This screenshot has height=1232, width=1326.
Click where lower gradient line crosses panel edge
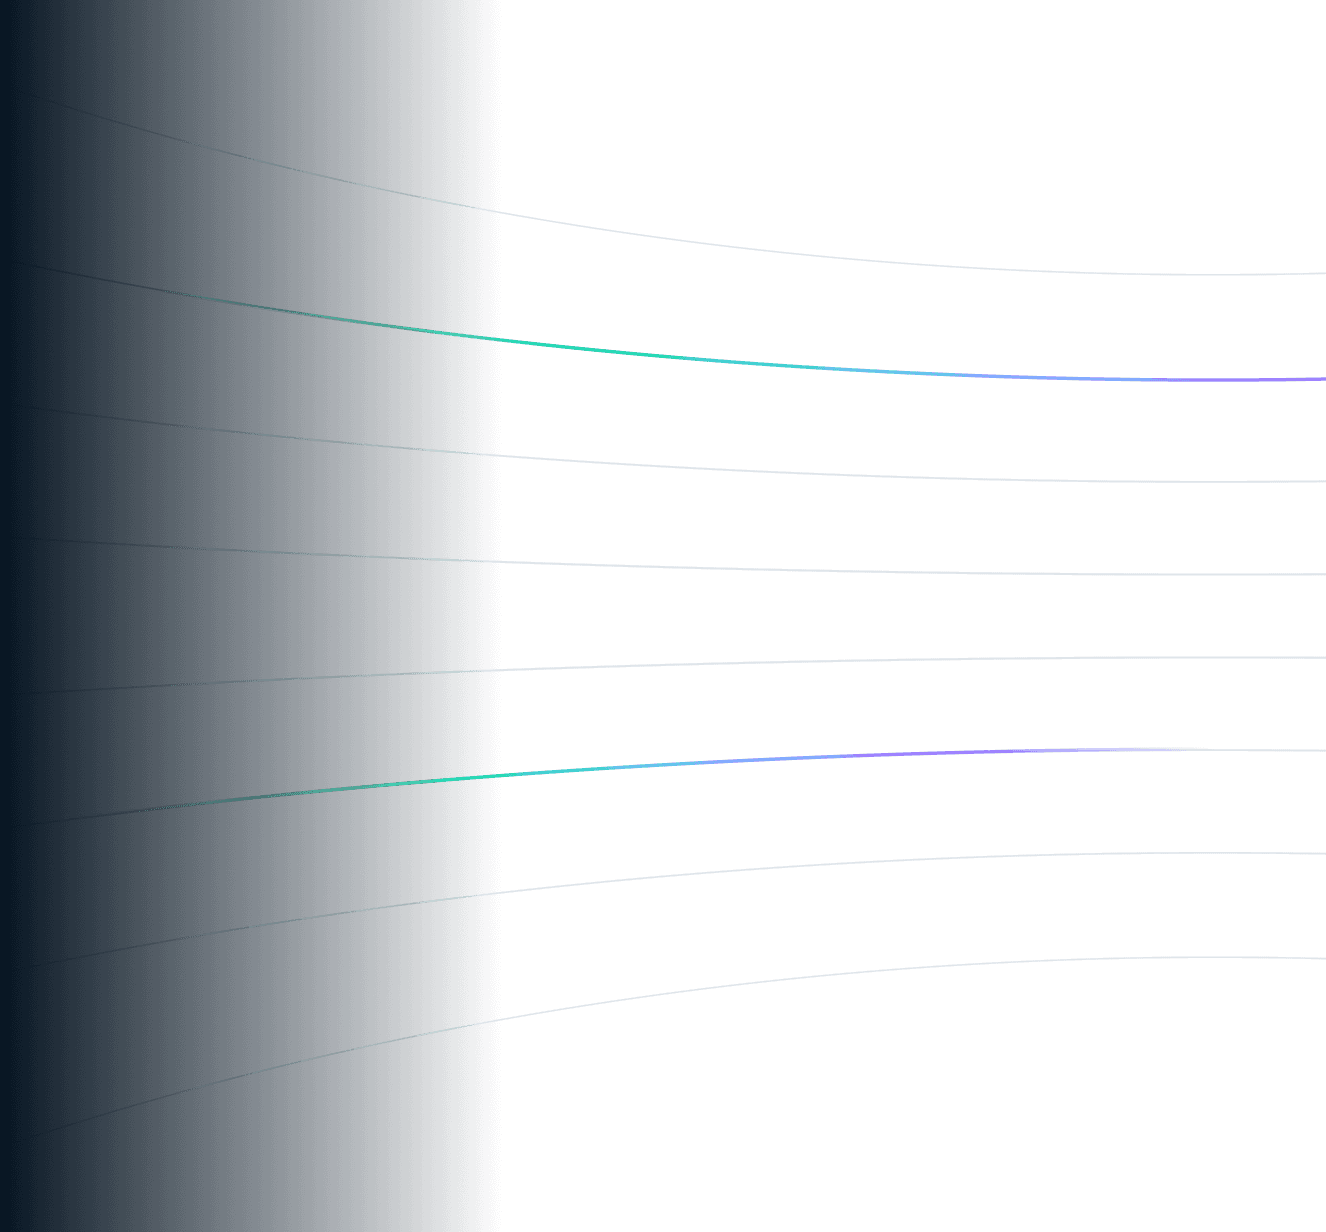(x=489, y=776)
